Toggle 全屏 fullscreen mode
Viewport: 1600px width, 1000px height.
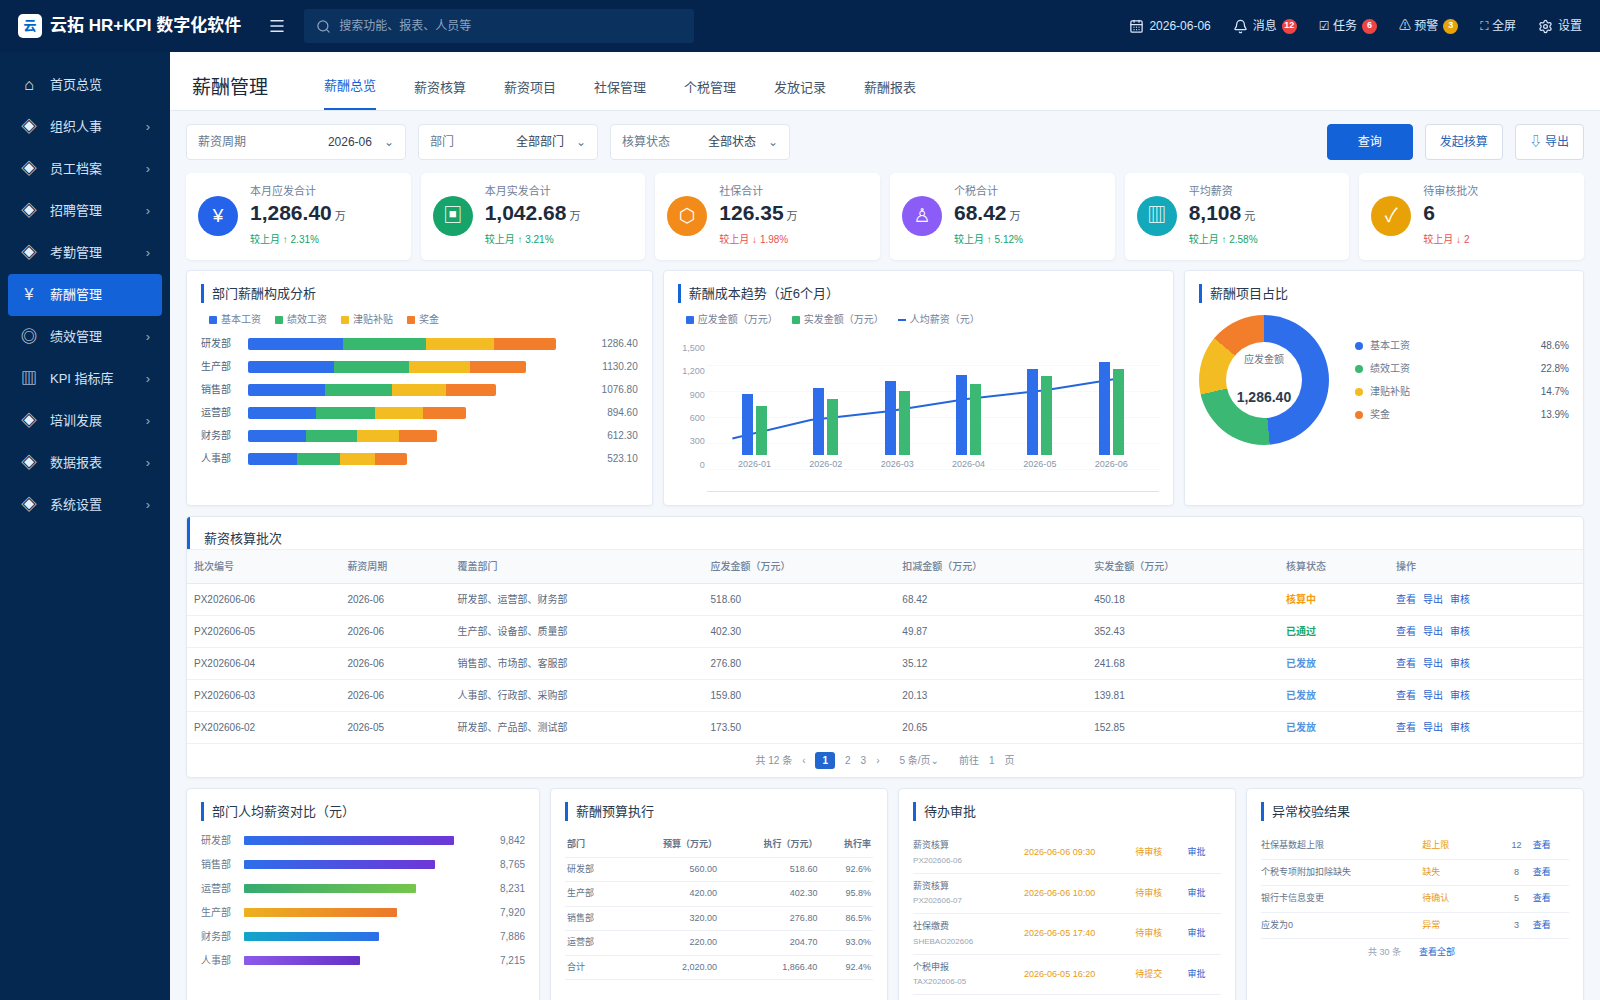[x=1497, y=26]
